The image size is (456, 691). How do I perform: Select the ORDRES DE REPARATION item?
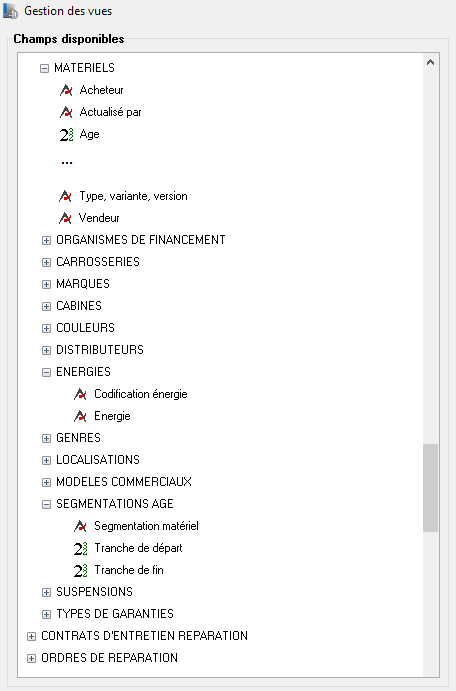tap(109, 658)
